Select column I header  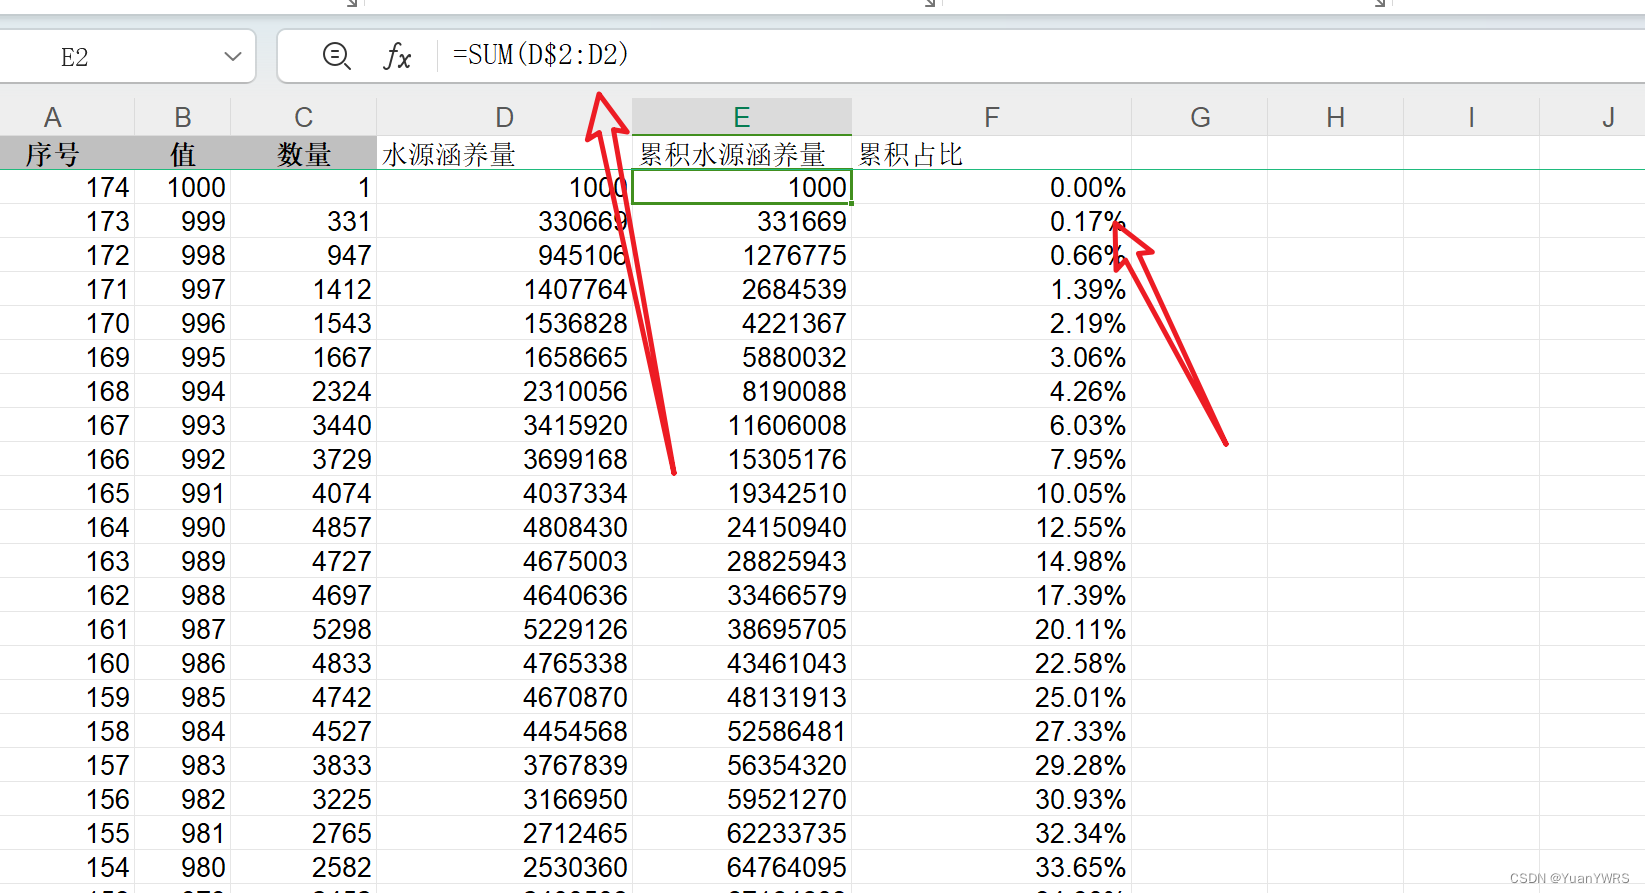click(1471, 118)
